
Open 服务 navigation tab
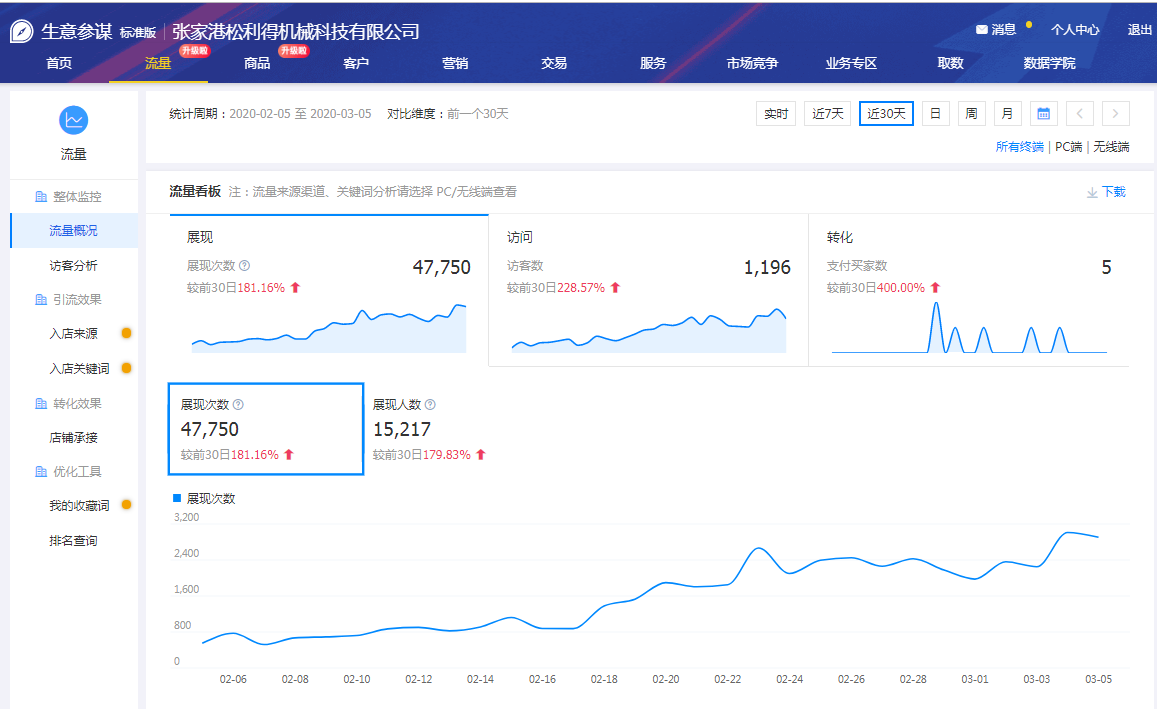point(653,63)
